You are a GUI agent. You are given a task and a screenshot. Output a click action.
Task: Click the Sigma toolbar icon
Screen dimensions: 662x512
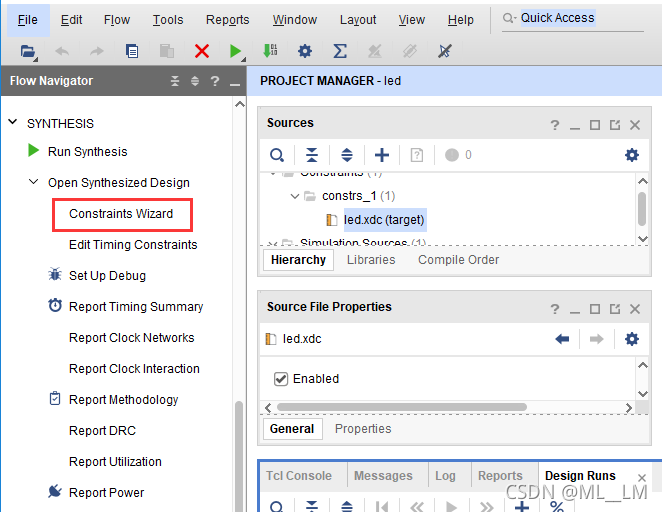339,51
